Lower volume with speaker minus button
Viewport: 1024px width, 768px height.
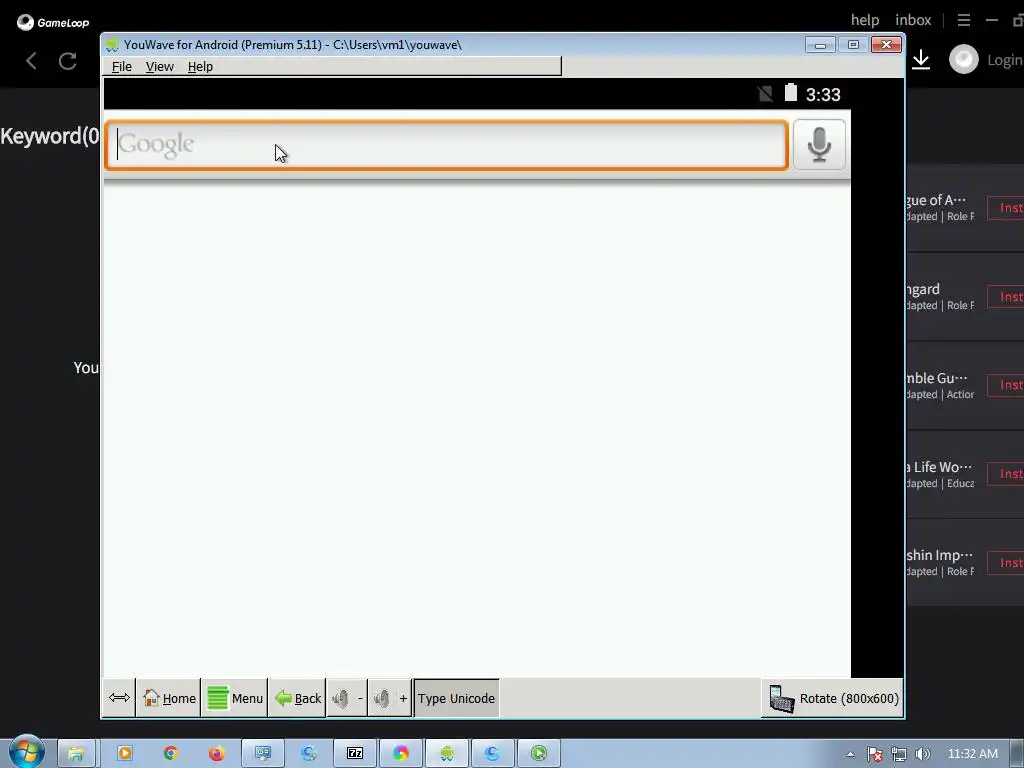point(347,698)
